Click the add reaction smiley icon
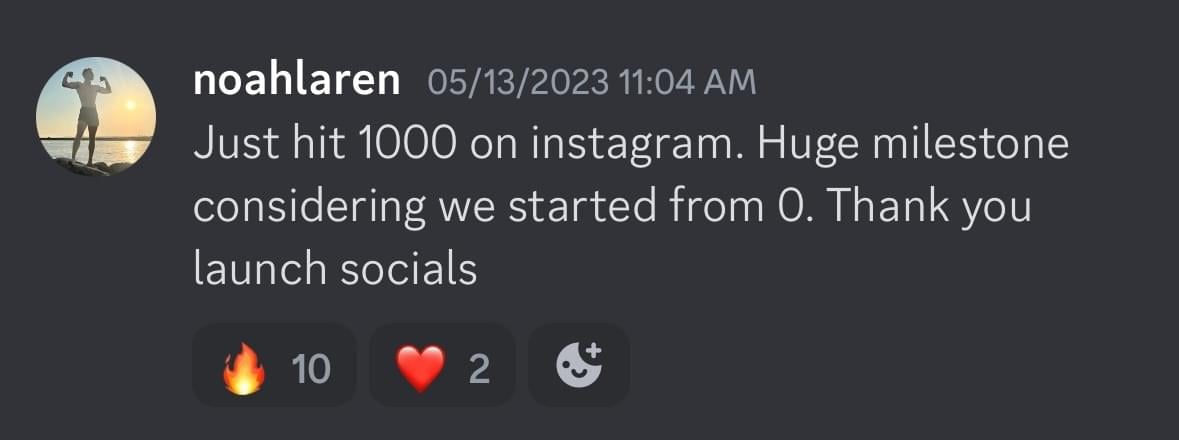The image size is (1179, 440). point(579,366)
